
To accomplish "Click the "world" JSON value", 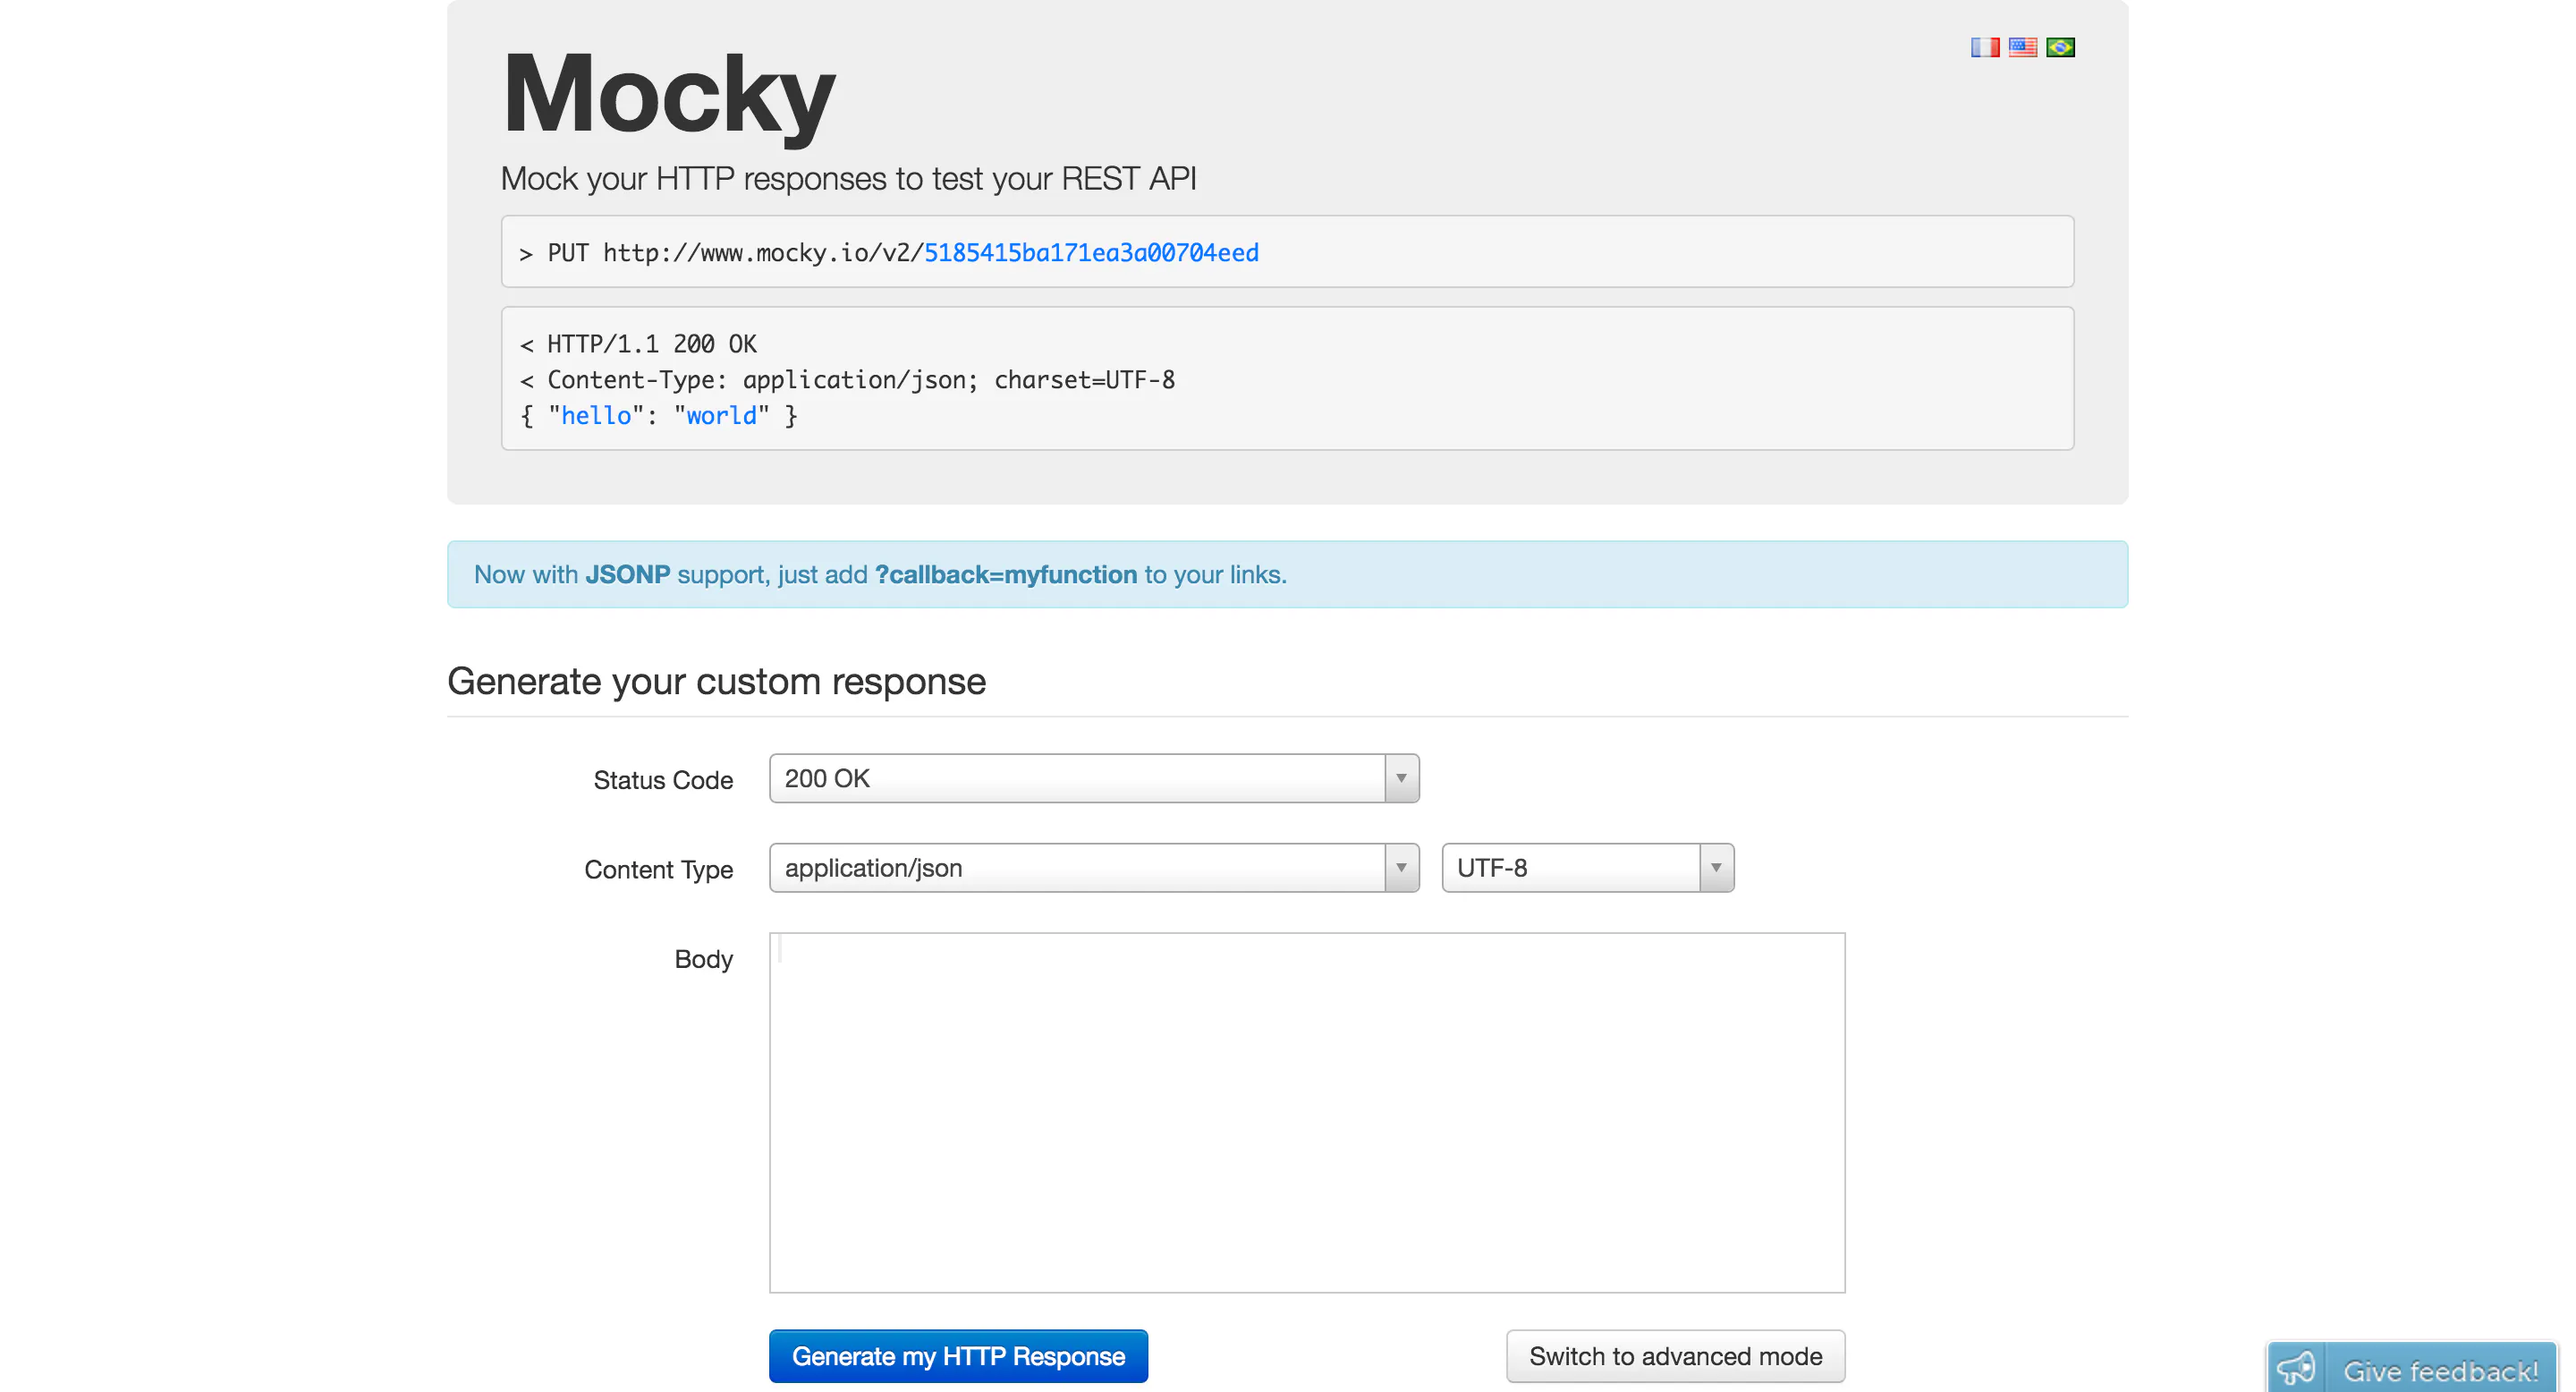I will tap(721, 415).
